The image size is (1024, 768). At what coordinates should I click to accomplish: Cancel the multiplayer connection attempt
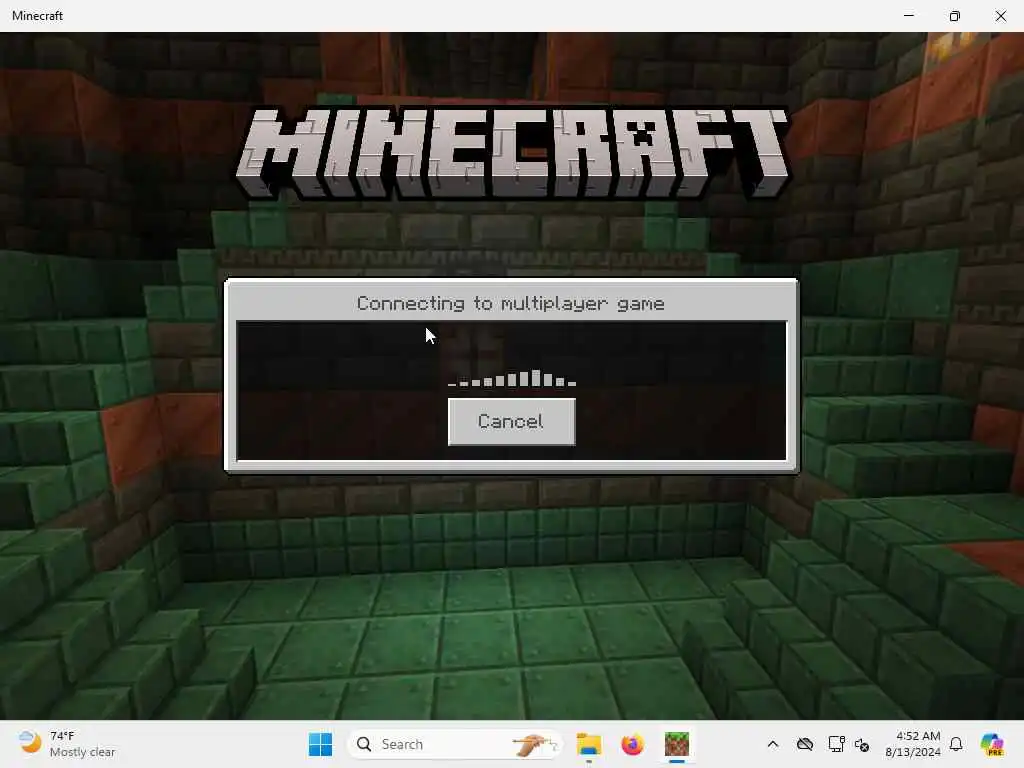[511, 422]
